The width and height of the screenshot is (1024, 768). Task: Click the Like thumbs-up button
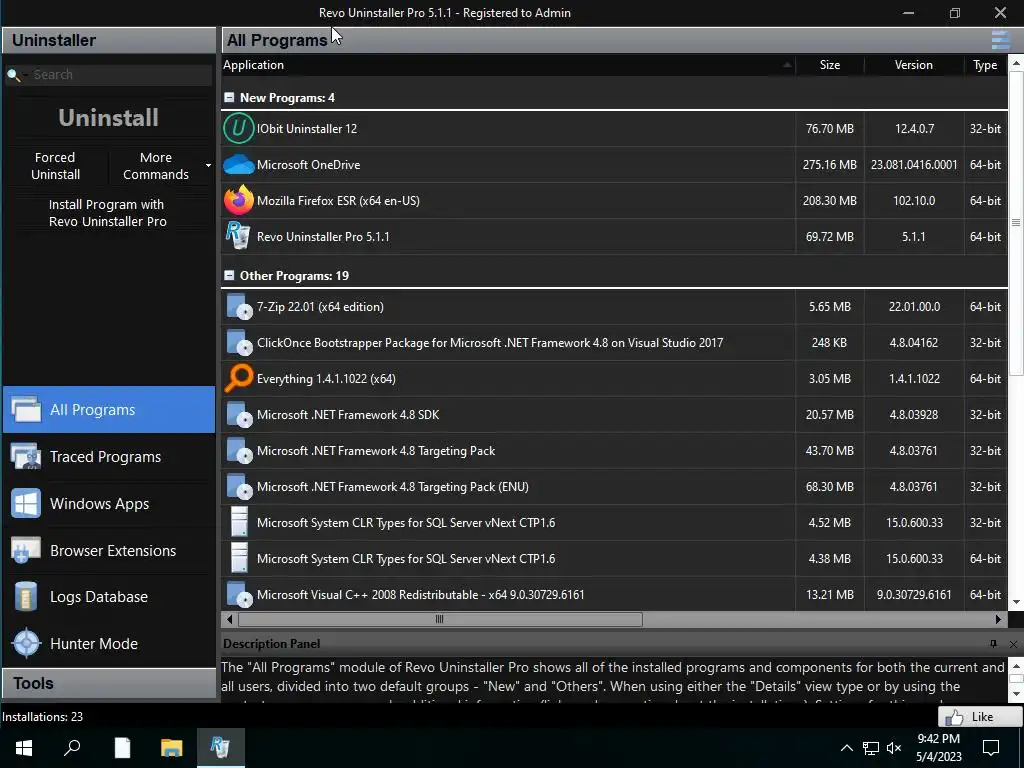pos(980,716)
